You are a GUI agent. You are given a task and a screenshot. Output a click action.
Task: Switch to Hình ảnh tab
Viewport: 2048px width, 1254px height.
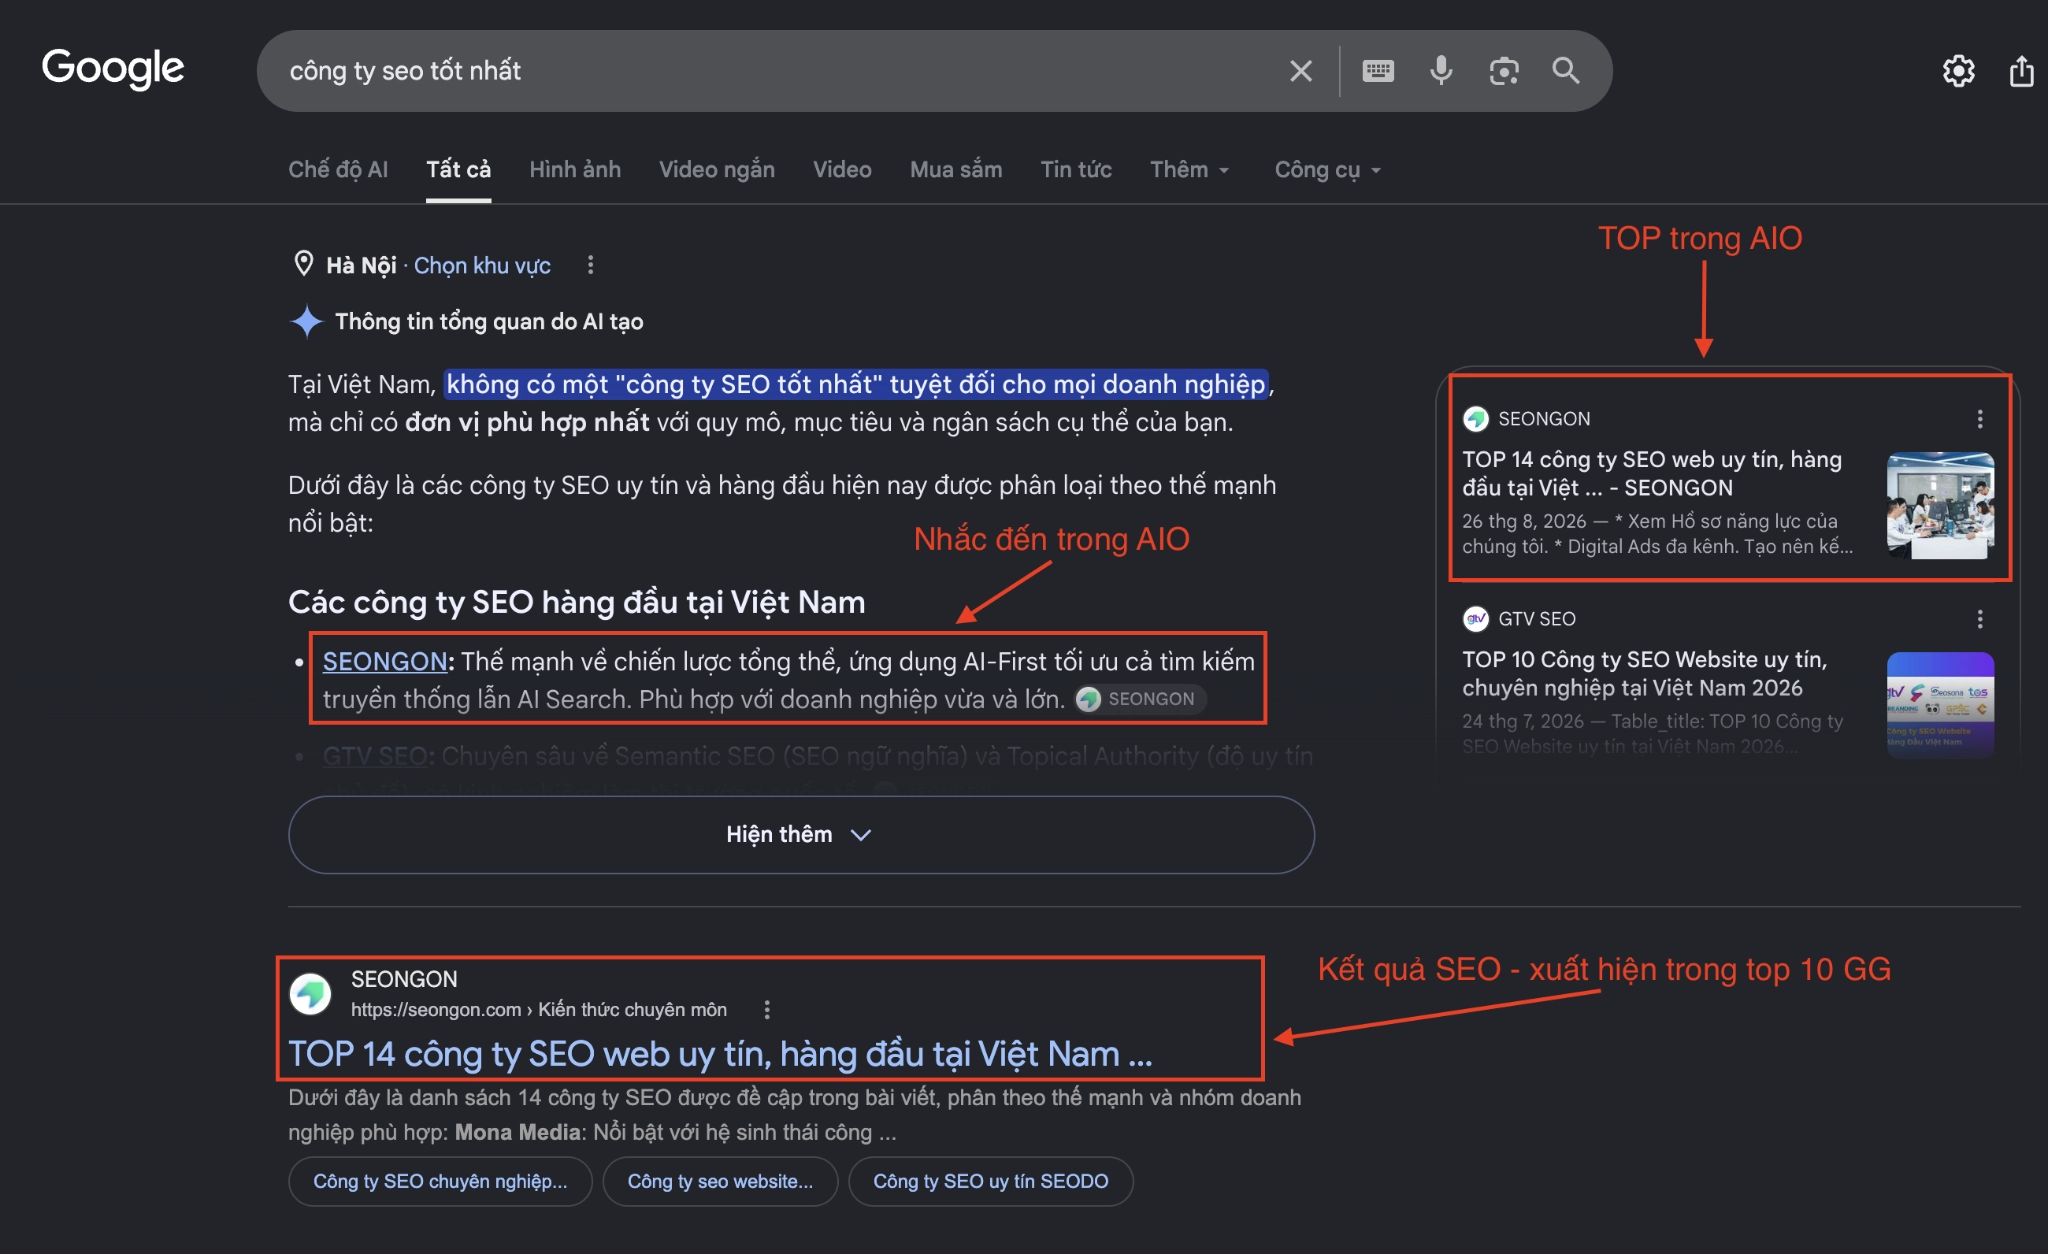[x=575, y=170]
